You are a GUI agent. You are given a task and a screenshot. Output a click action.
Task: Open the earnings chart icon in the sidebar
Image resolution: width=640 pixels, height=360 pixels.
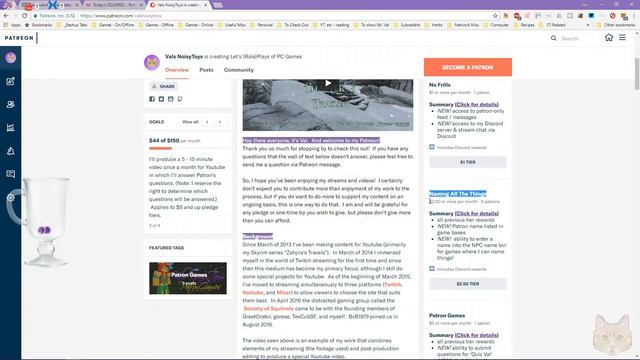tap(11, 128)
